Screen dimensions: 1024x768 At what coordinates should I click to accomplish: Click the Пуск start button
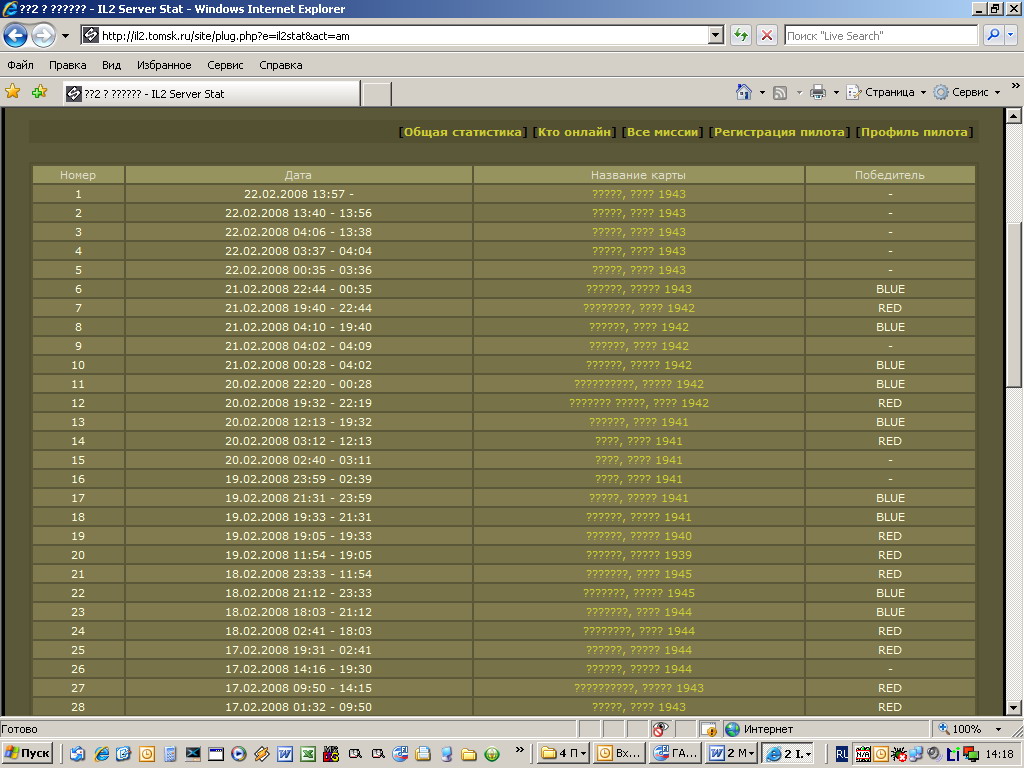tap(28, 753)
